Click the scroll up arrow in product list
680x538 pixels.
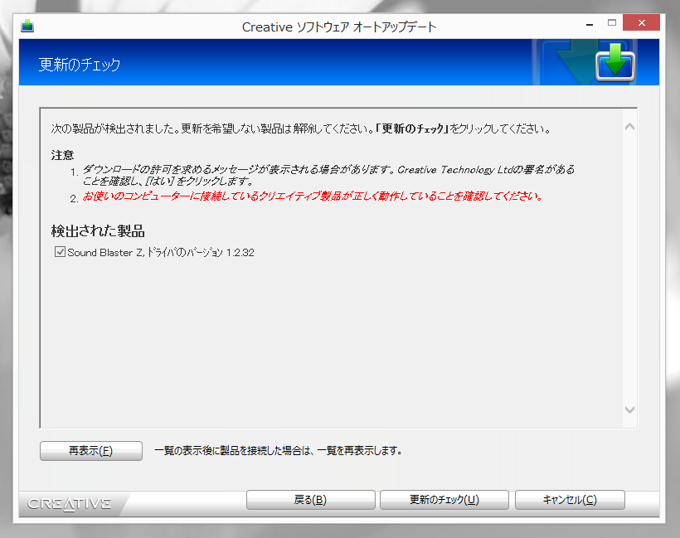click(630, 127)
